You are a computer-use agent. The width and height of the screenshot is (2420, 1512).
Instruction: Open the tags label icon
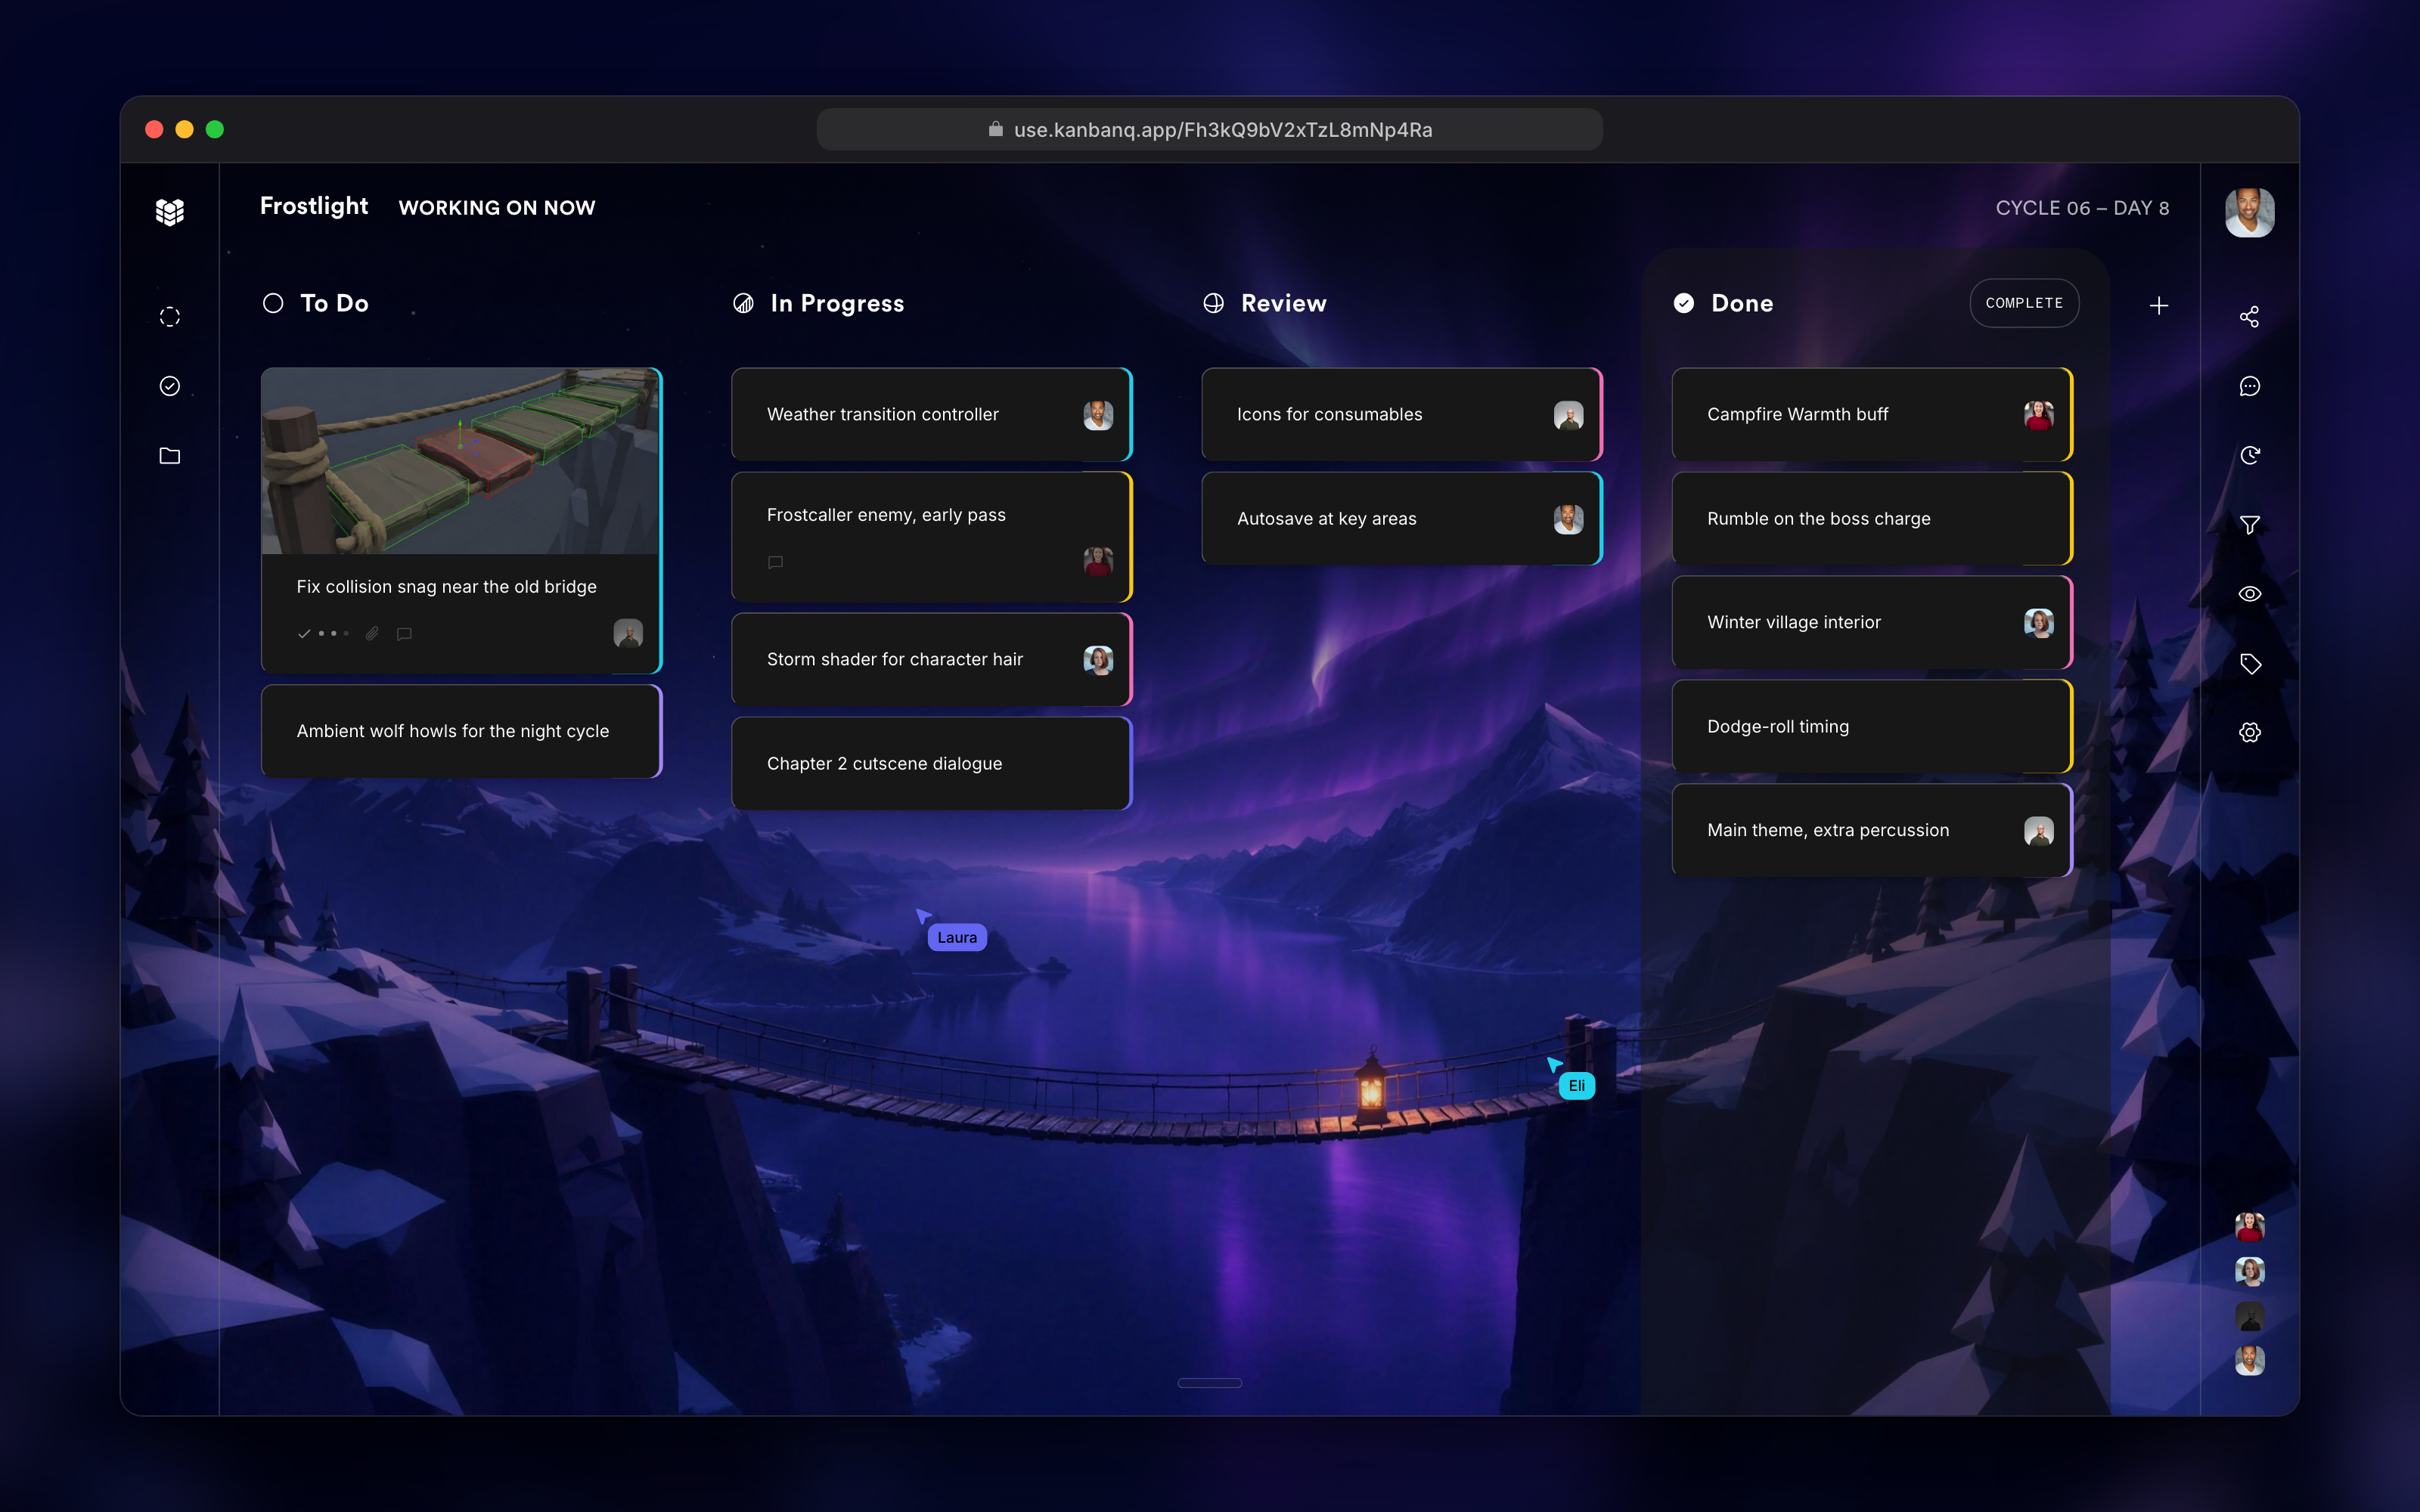click(x=2249, y=664)
